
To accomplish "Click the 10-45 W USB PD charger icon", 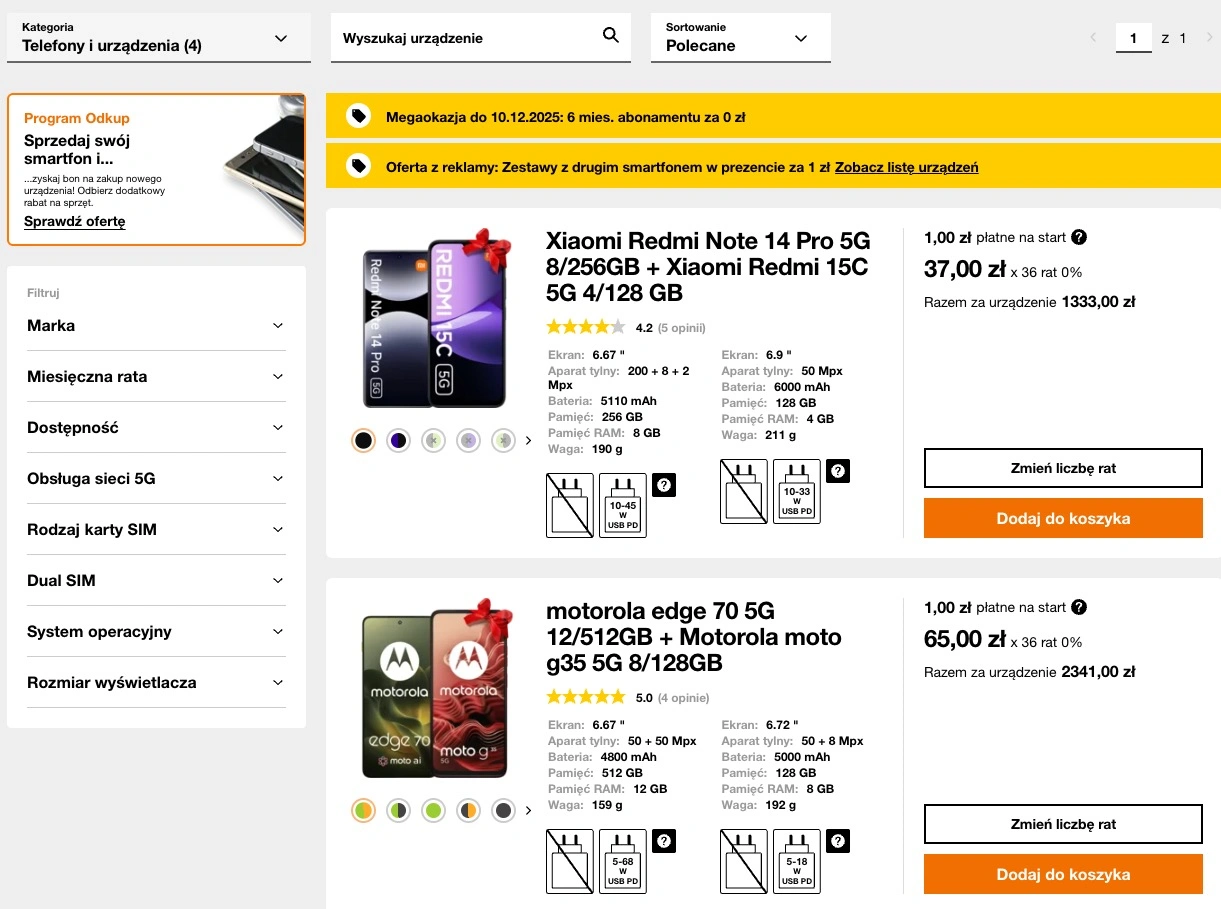I will tap(622, 506).
